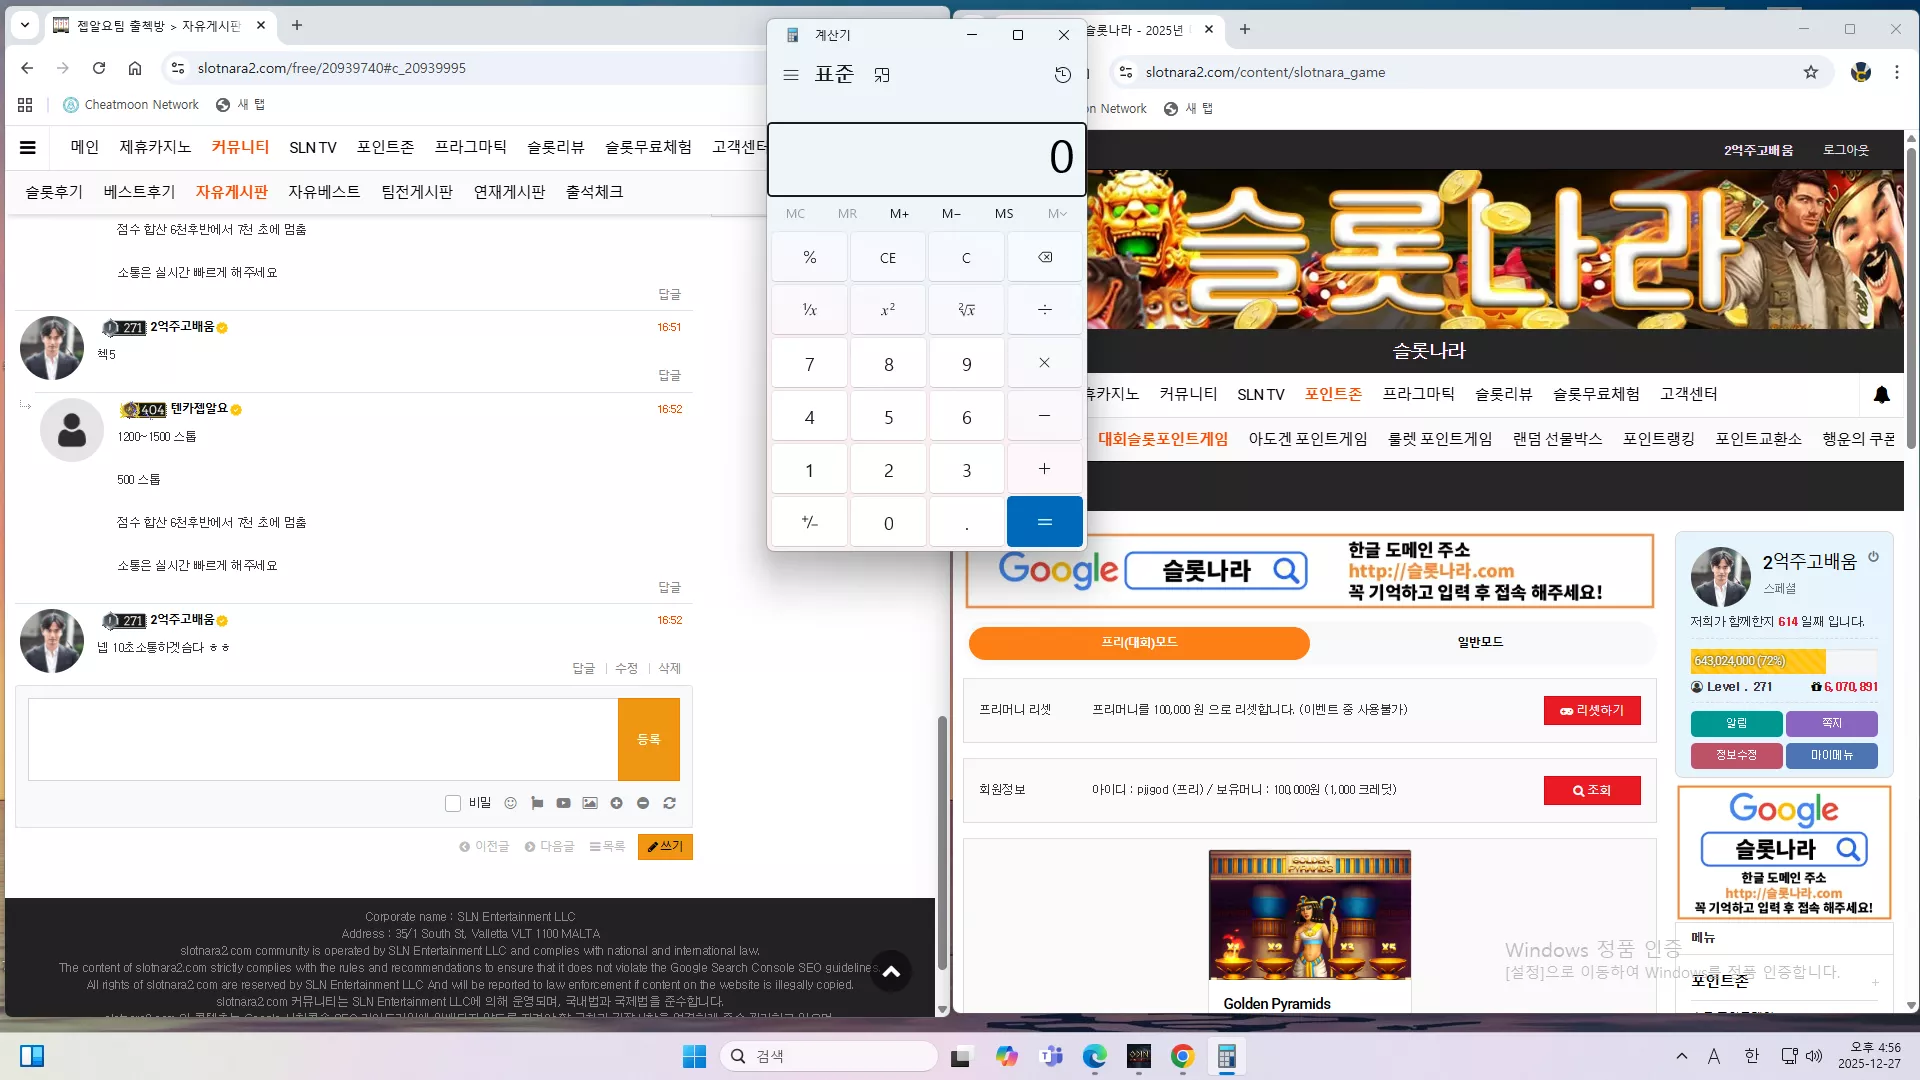
Task: Show hidden system tray icons
Action: tap(1682, 1056)
